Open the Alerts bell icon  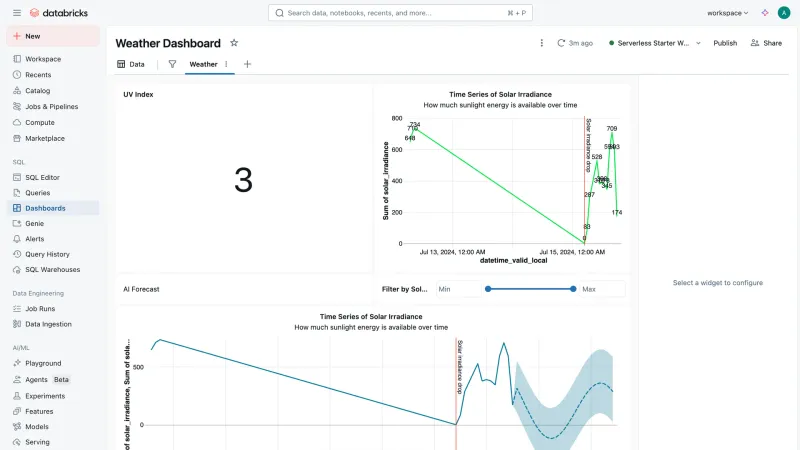pyautogui.click(x=17, y=239)
